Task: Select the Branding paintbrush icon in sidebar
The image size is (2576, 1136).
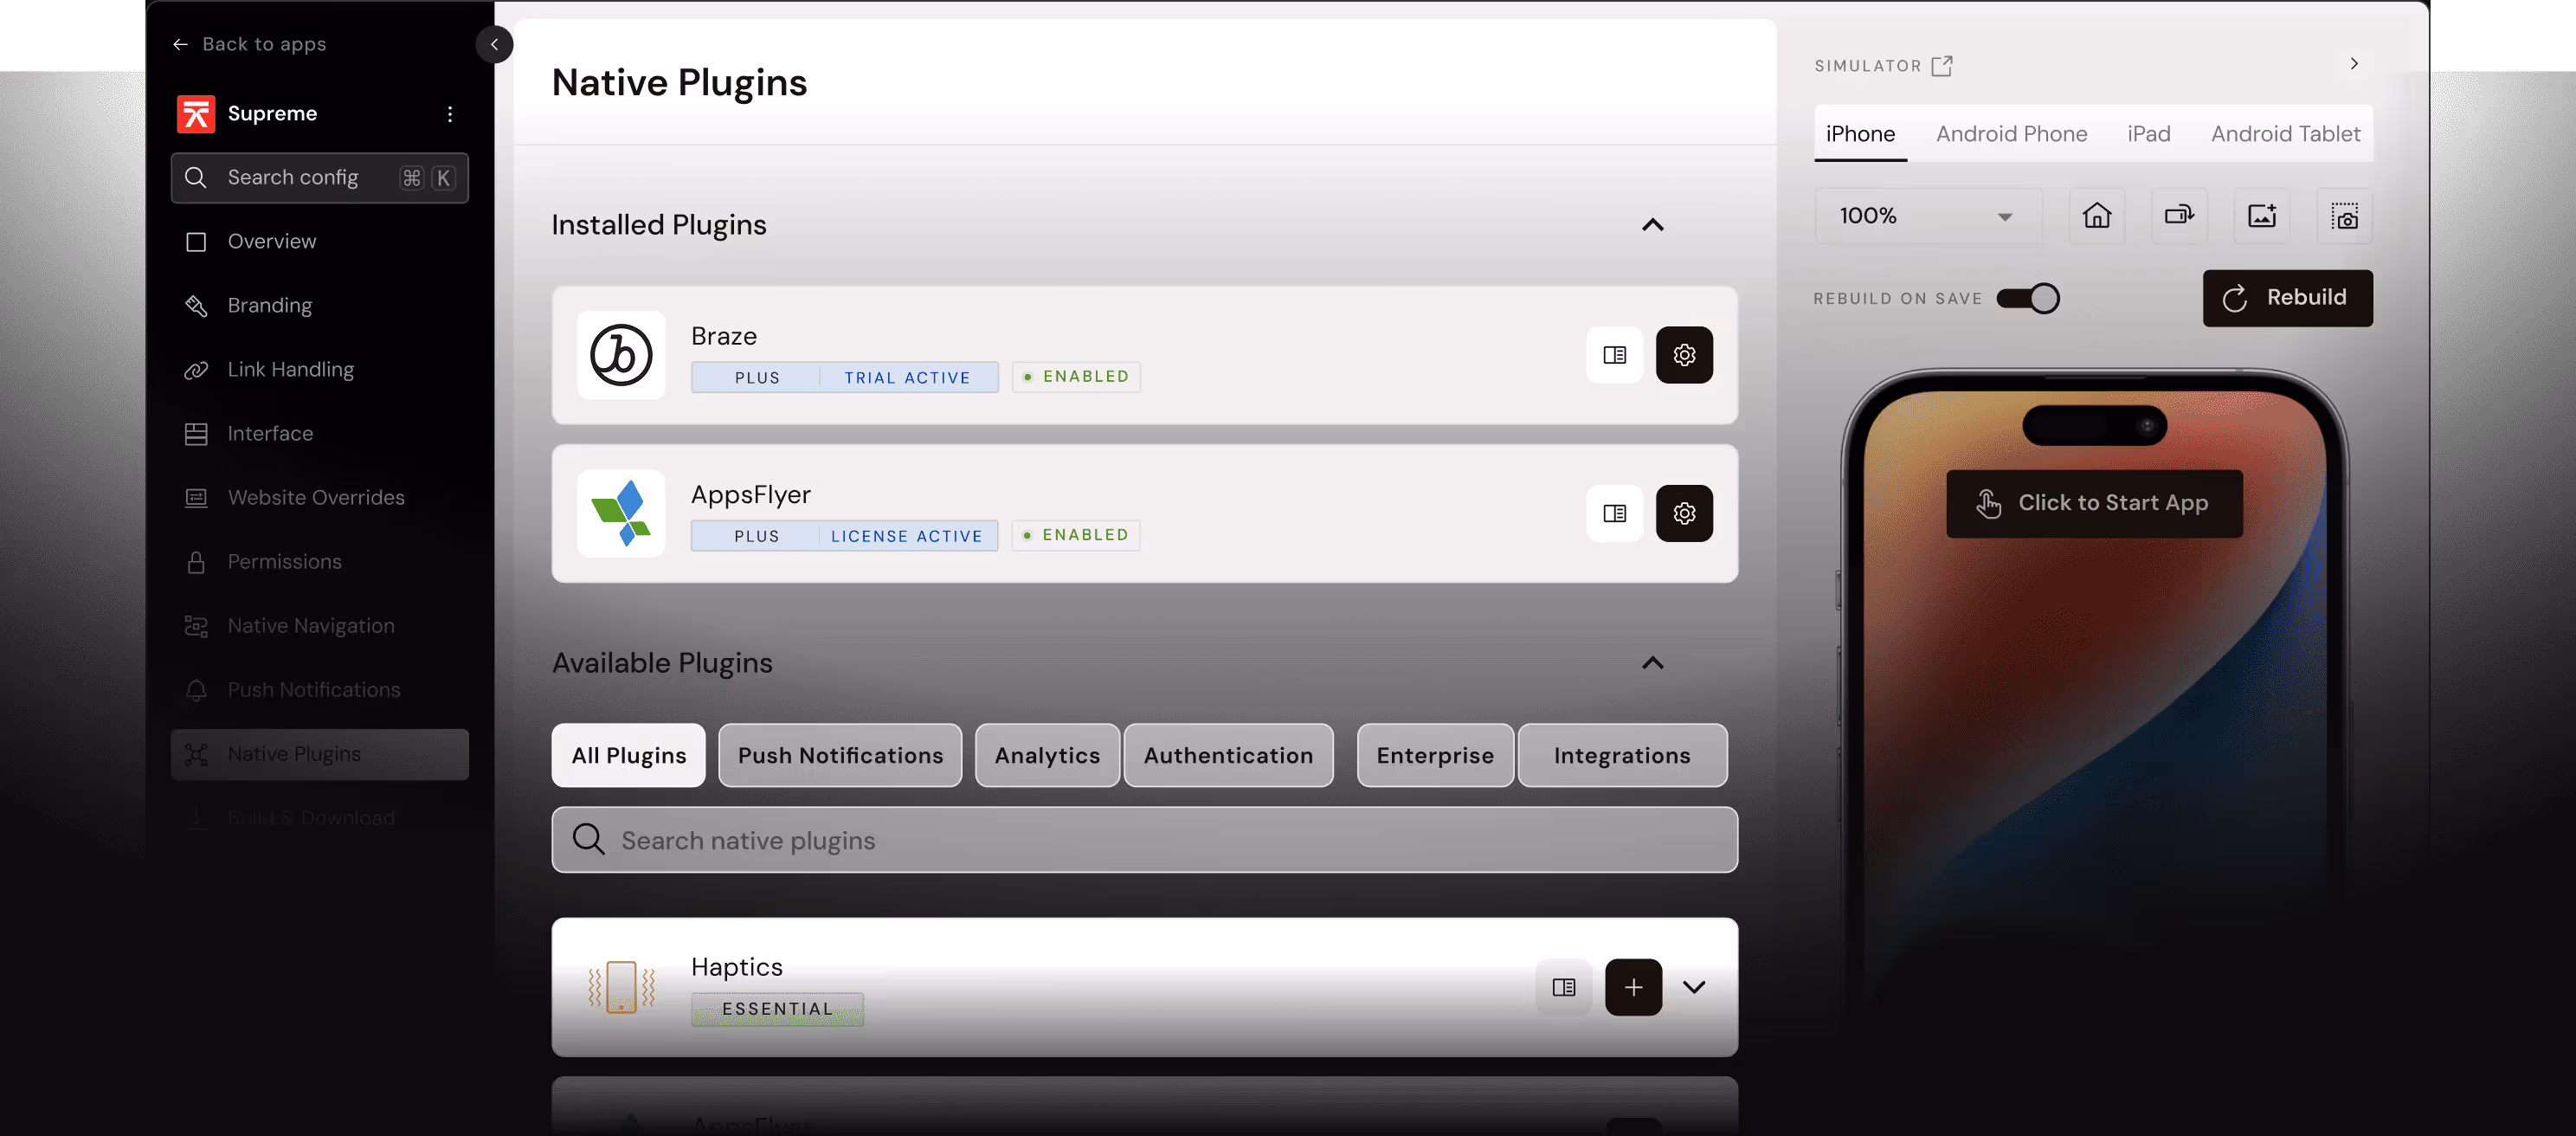Action: [196, 305]
